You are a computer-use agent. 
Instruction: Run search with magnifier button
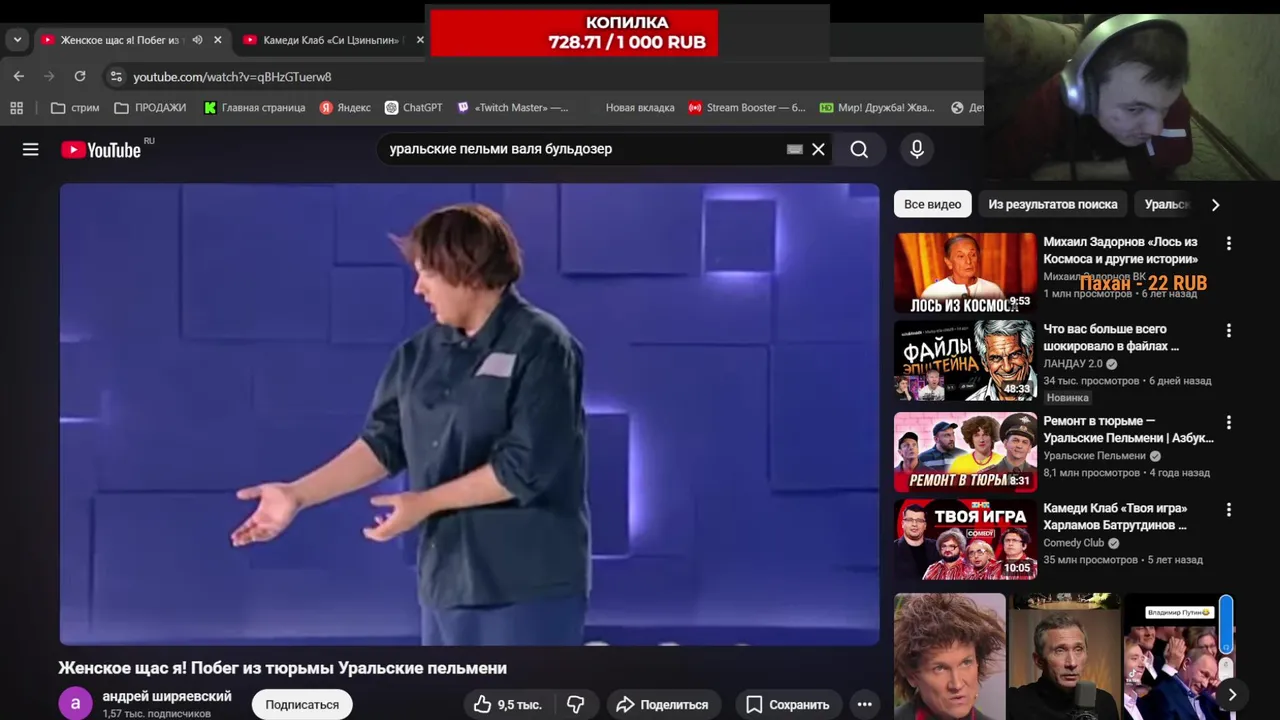point(859,149)
